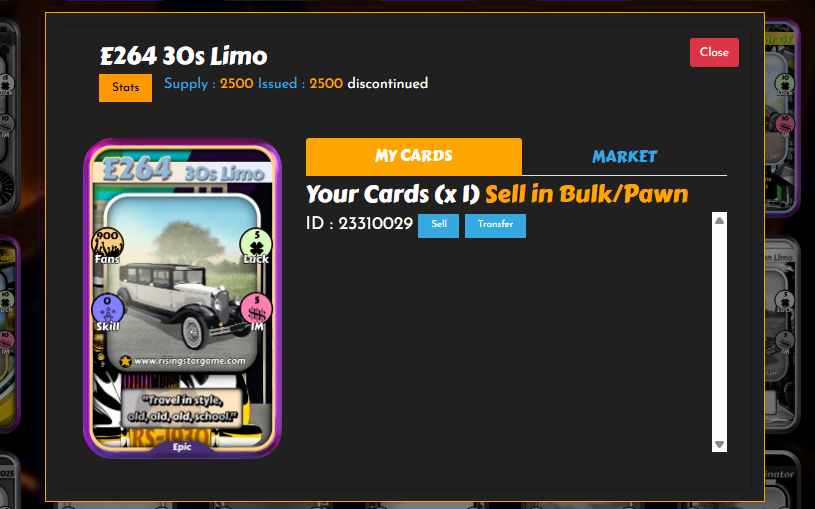
Task: Select the MY CARDS tab
Action: 414,156
